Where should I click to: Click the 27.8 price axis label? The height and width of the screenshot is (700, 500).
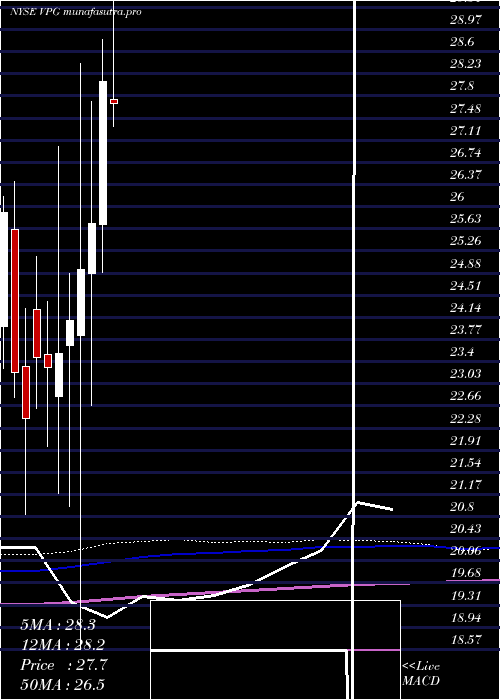(x=462, y=86)
